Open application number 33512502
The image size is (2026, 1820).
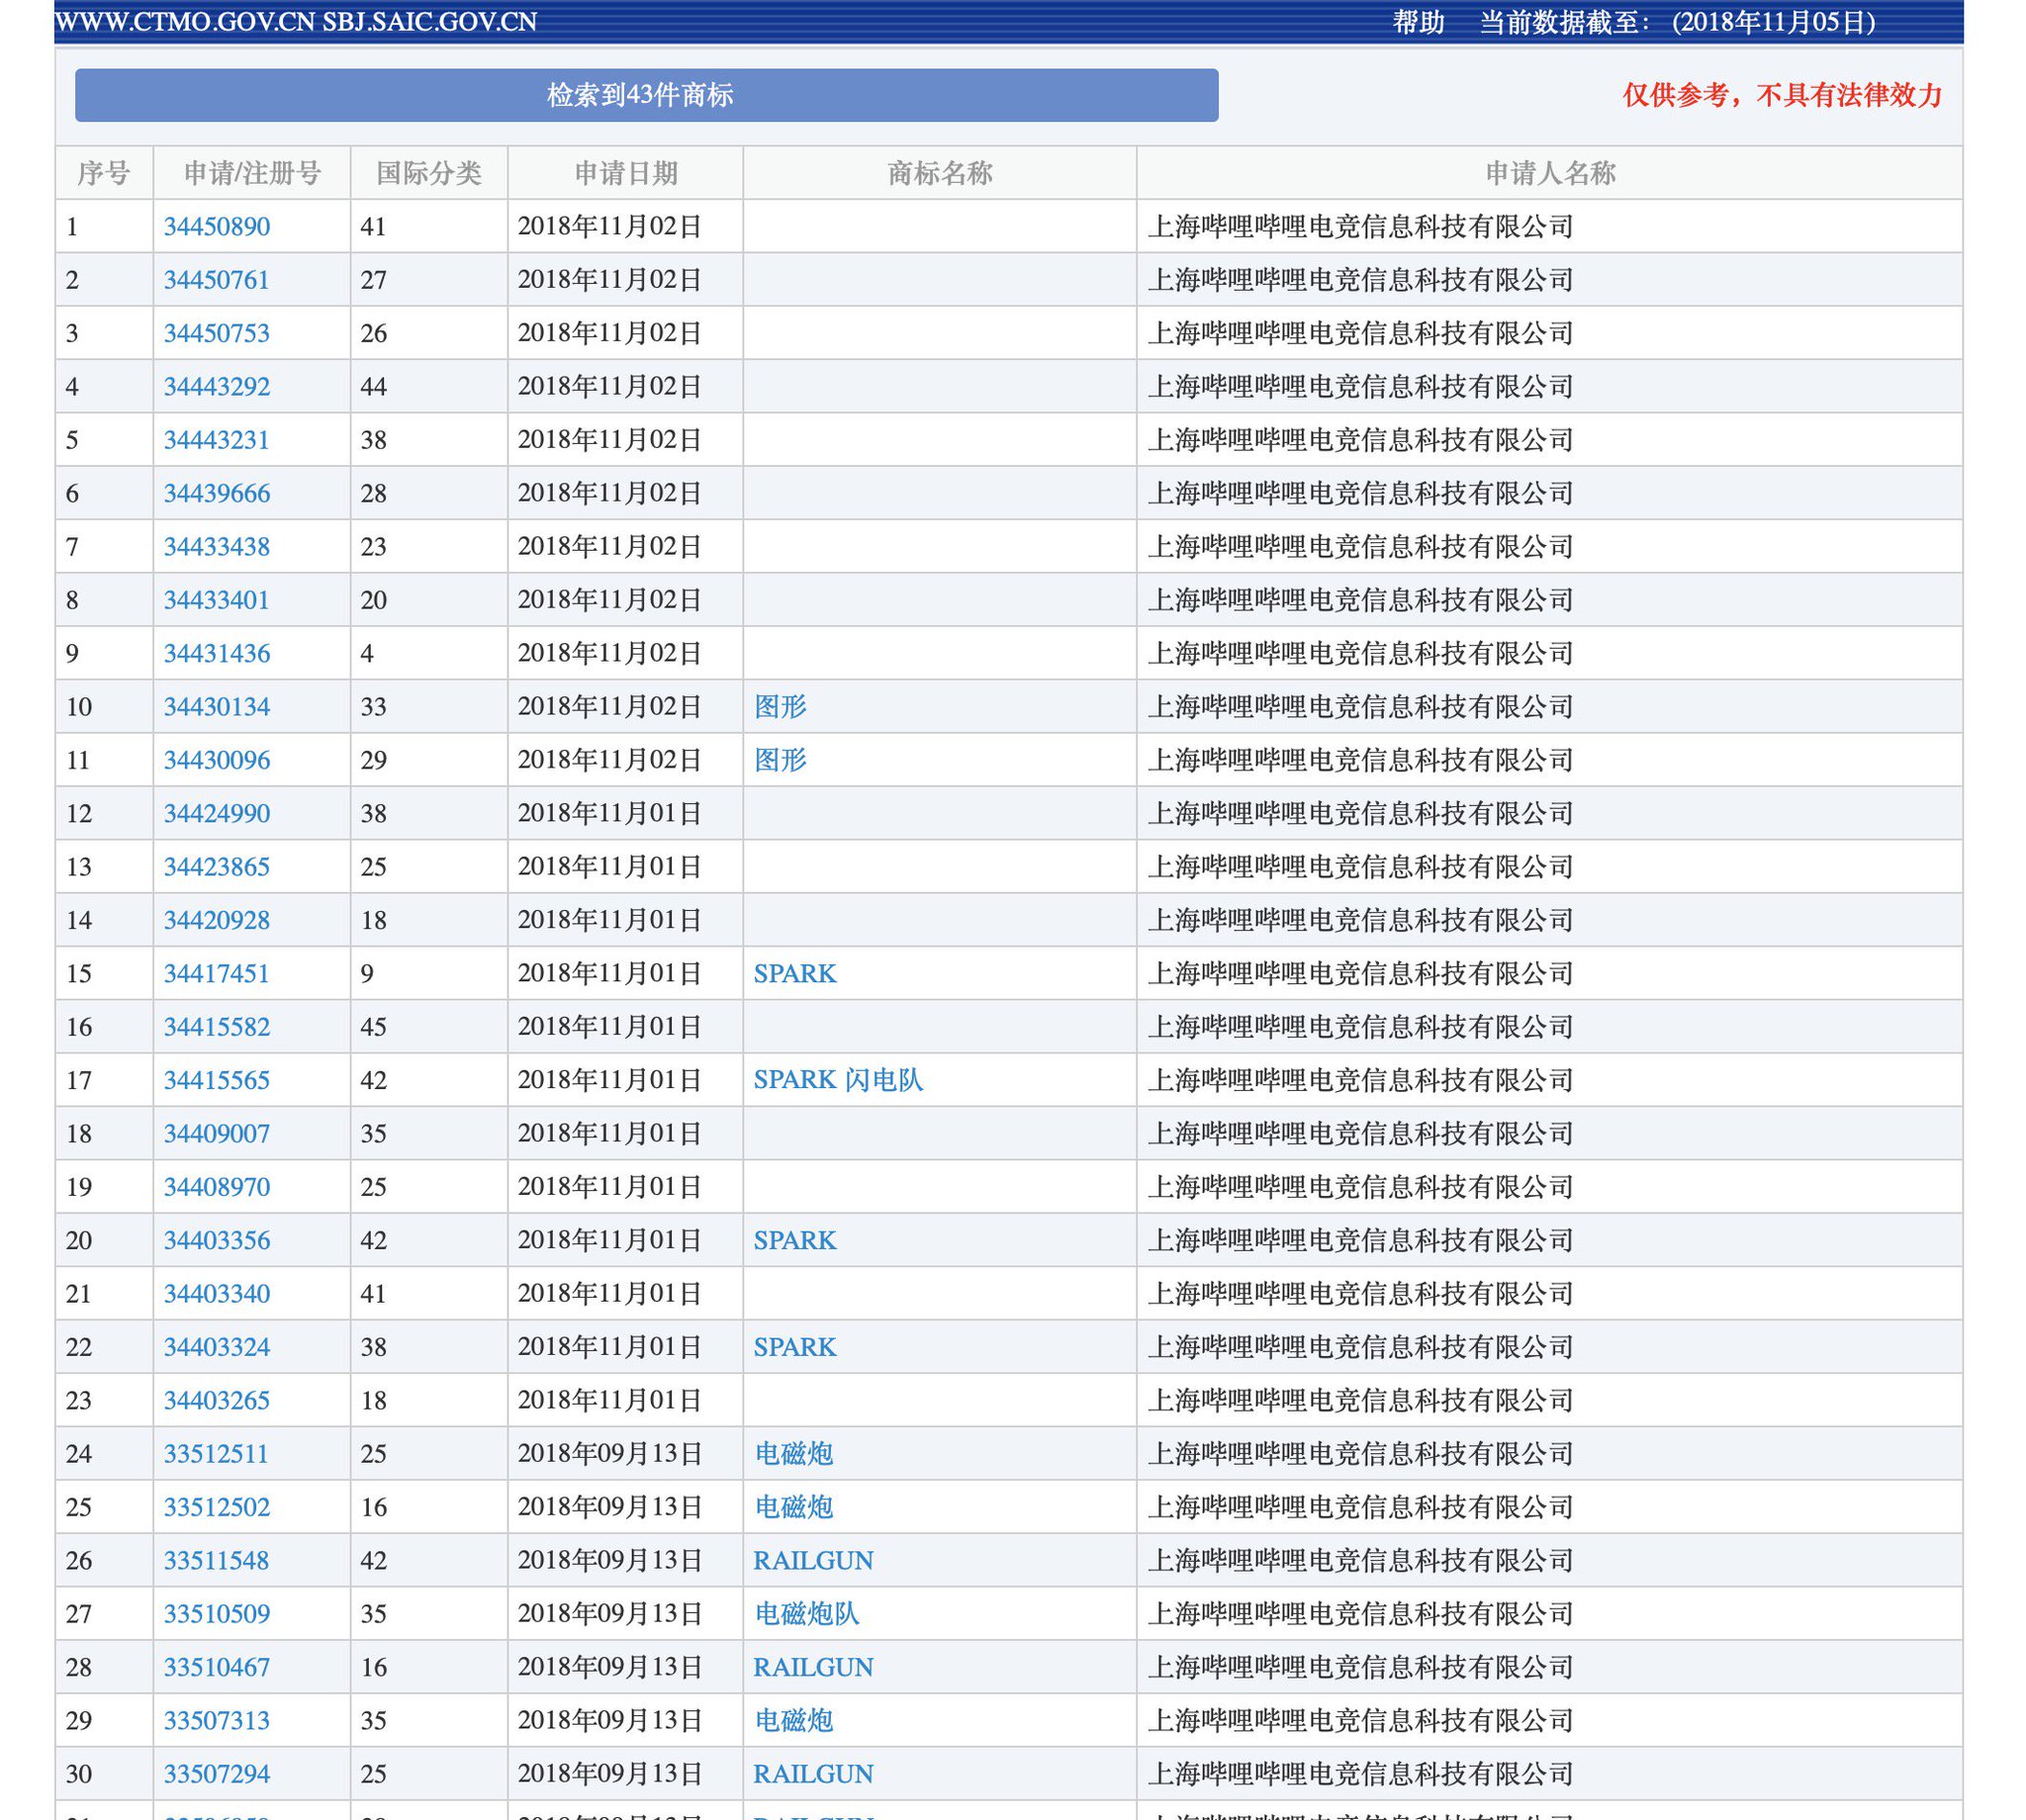coord(217,1507)
